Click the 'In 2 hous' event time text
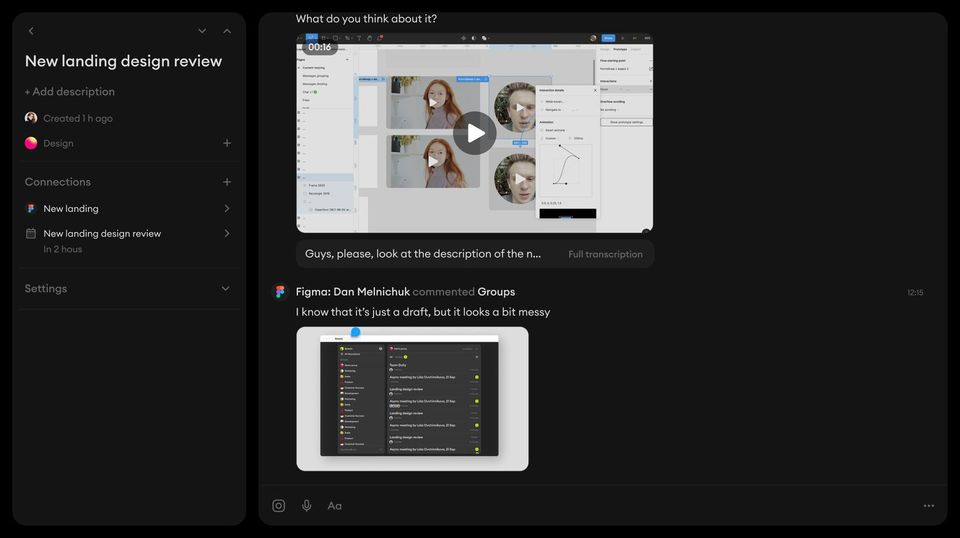Viewport: 960px width, 538px height. point(62,249)
